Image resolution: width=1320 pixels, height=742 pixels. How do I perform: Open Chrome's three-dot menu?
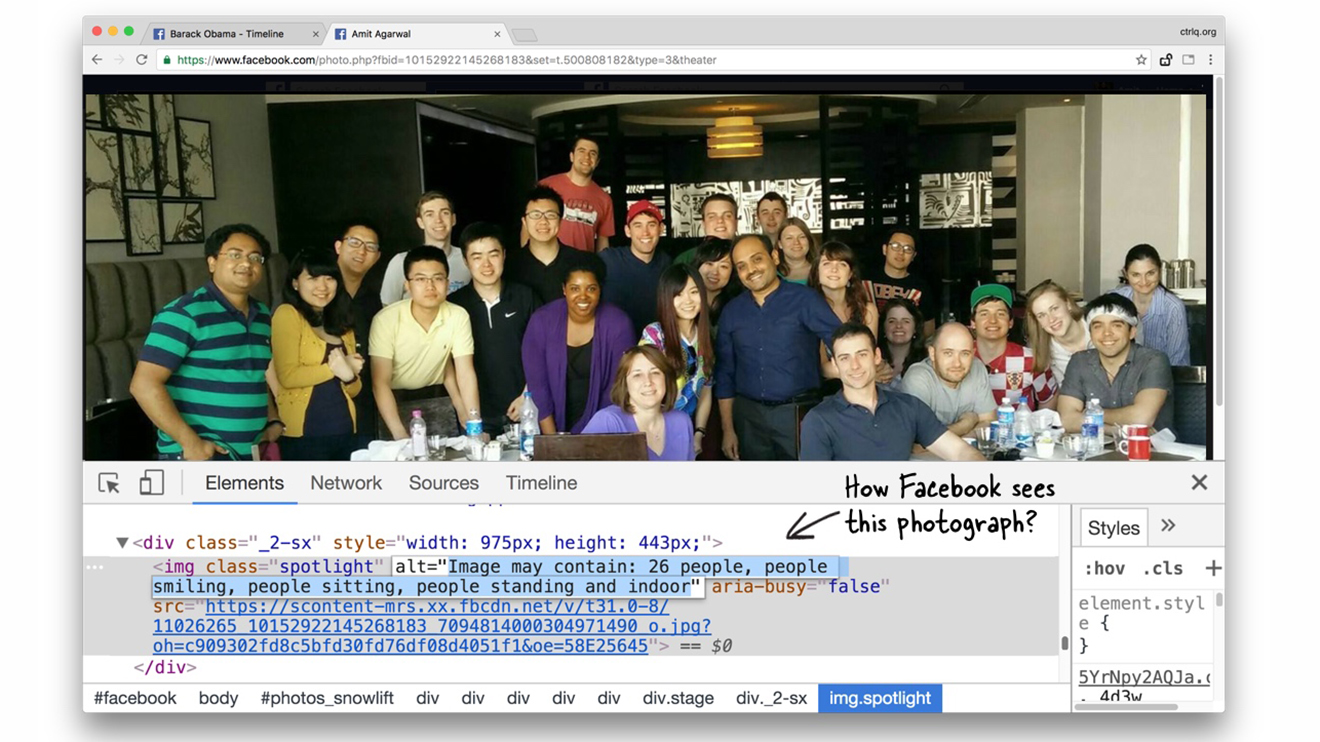point(1210,60)
